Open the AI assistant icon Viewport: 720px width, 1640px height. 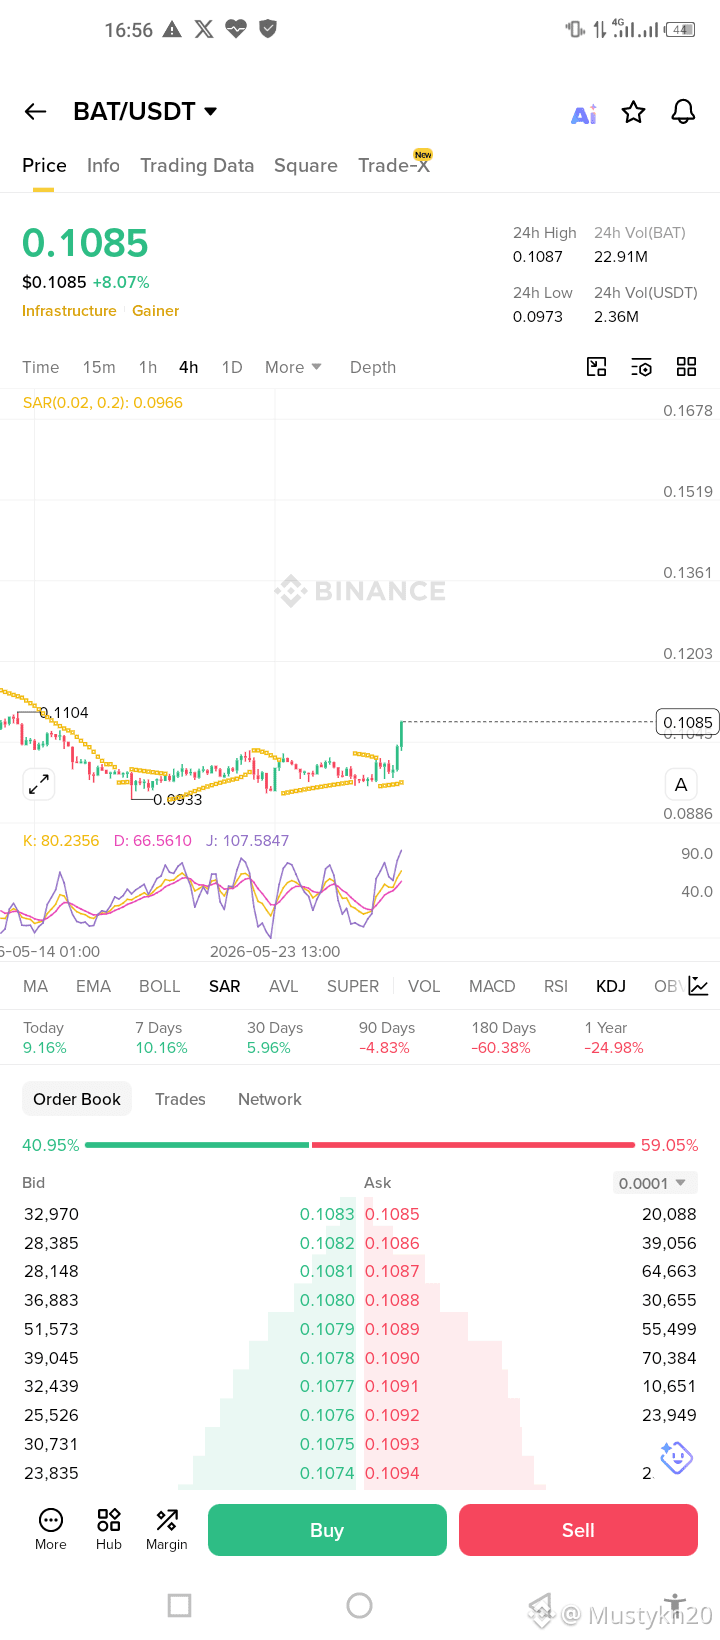pyautogui.click(x=584, y=114)
